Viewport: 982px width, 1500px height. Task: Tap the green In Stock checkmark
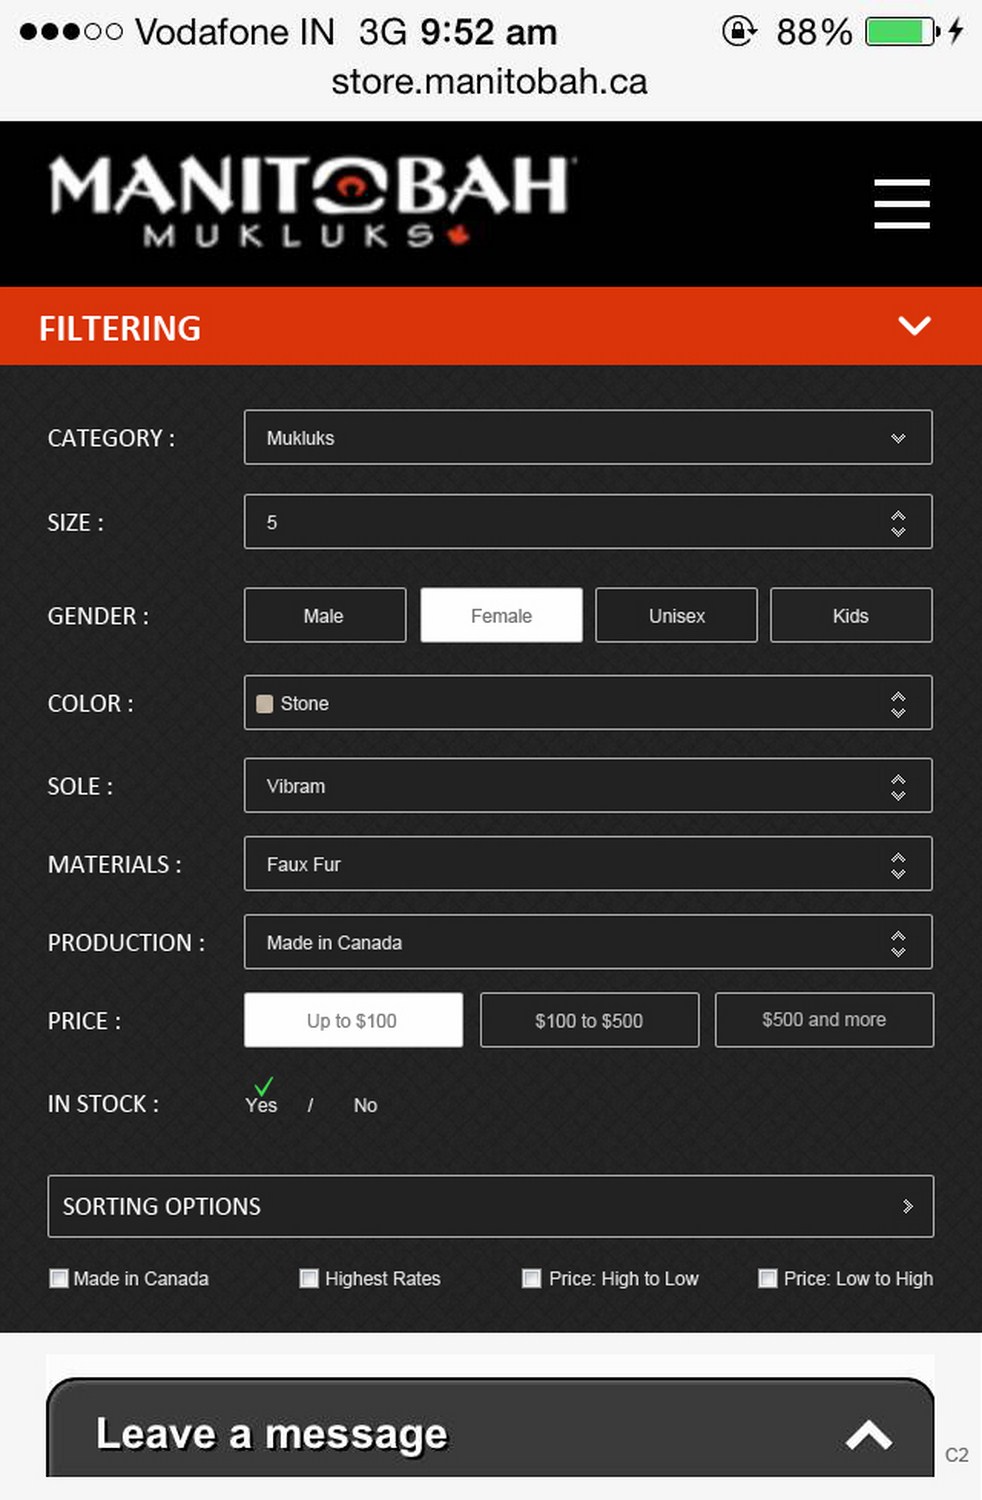click(263, 1088)
